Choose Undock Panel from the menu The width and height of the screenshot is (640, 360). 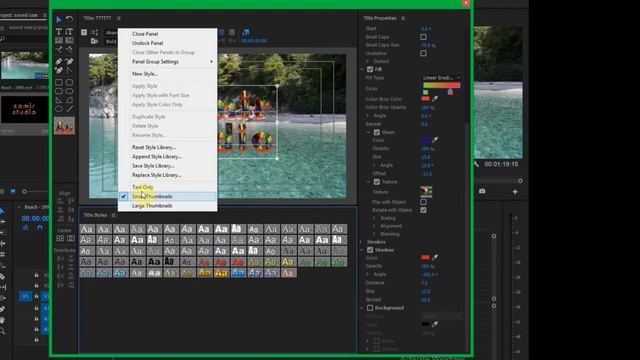[x=168, y=43]
